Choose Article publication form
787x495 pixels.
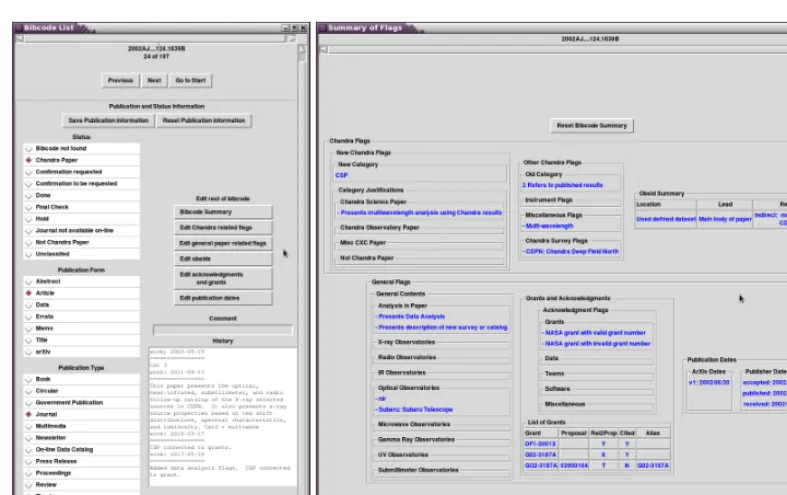(81, 293)
